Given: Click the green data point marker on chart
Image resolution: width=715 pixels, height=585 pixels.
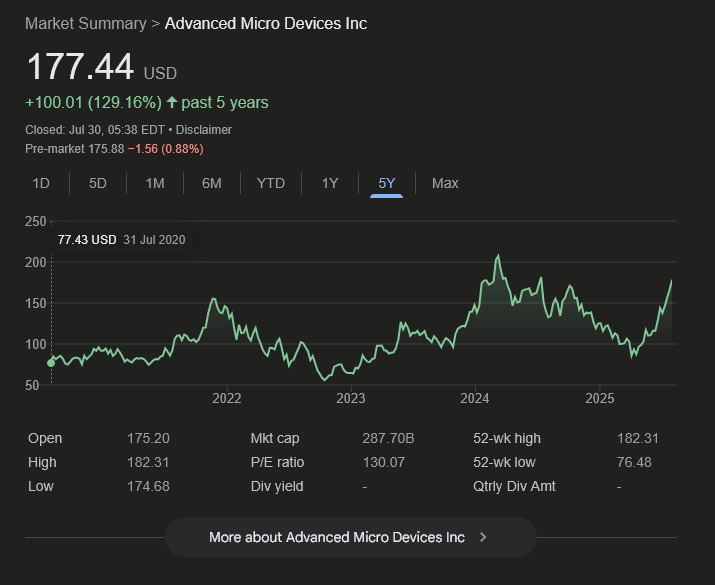Looking at the screenshot, I should tap(51, 363).
